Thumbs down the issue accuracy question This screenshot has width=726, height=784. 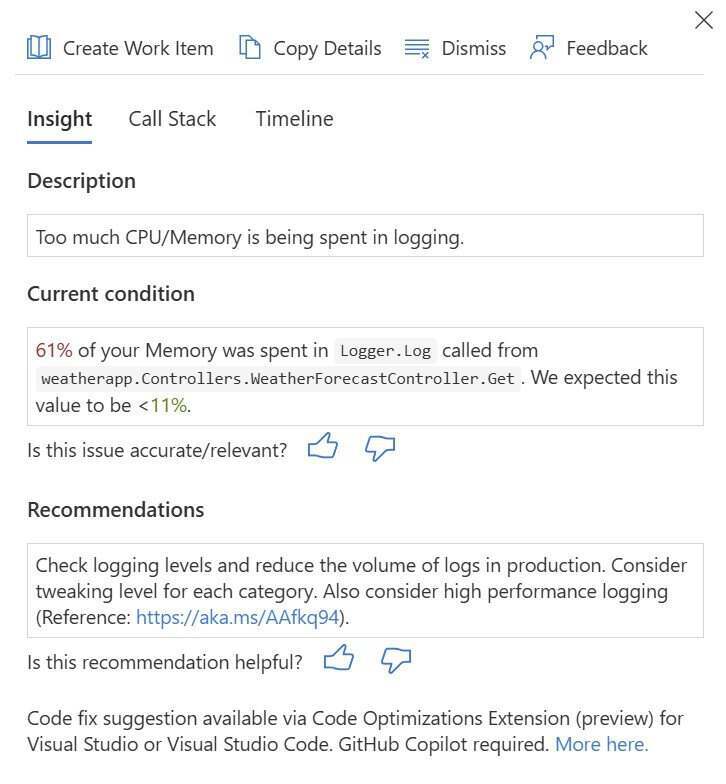pyautogui.click(x=380, y=448)
